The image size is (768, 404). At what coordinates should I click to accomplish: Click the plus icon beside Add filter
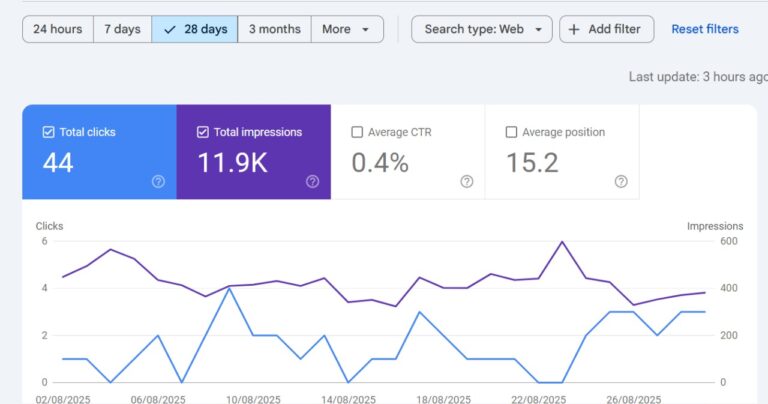coord(574,29)
